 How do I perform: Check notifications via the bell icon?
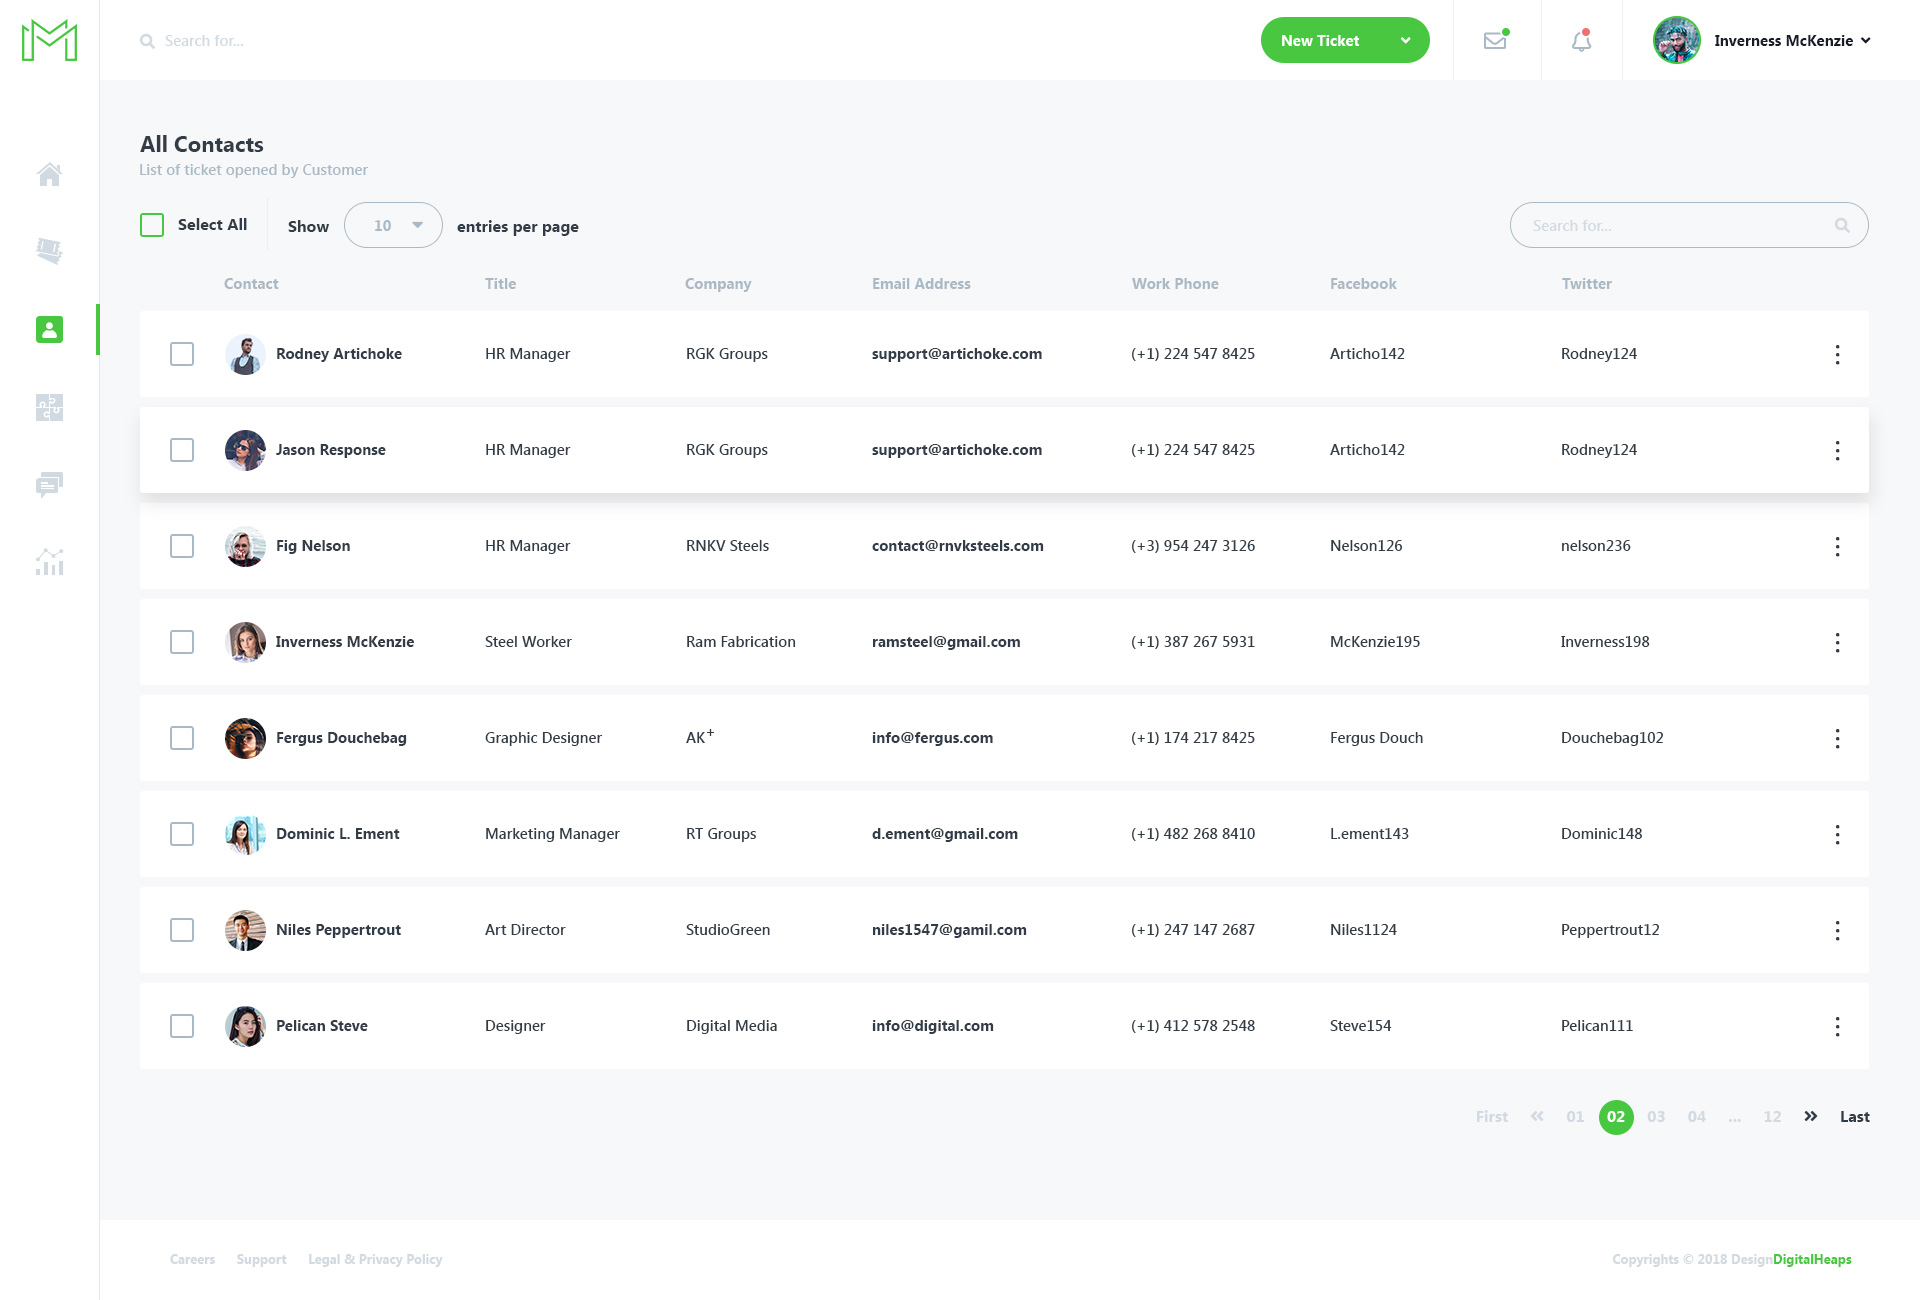(1581, 40)
